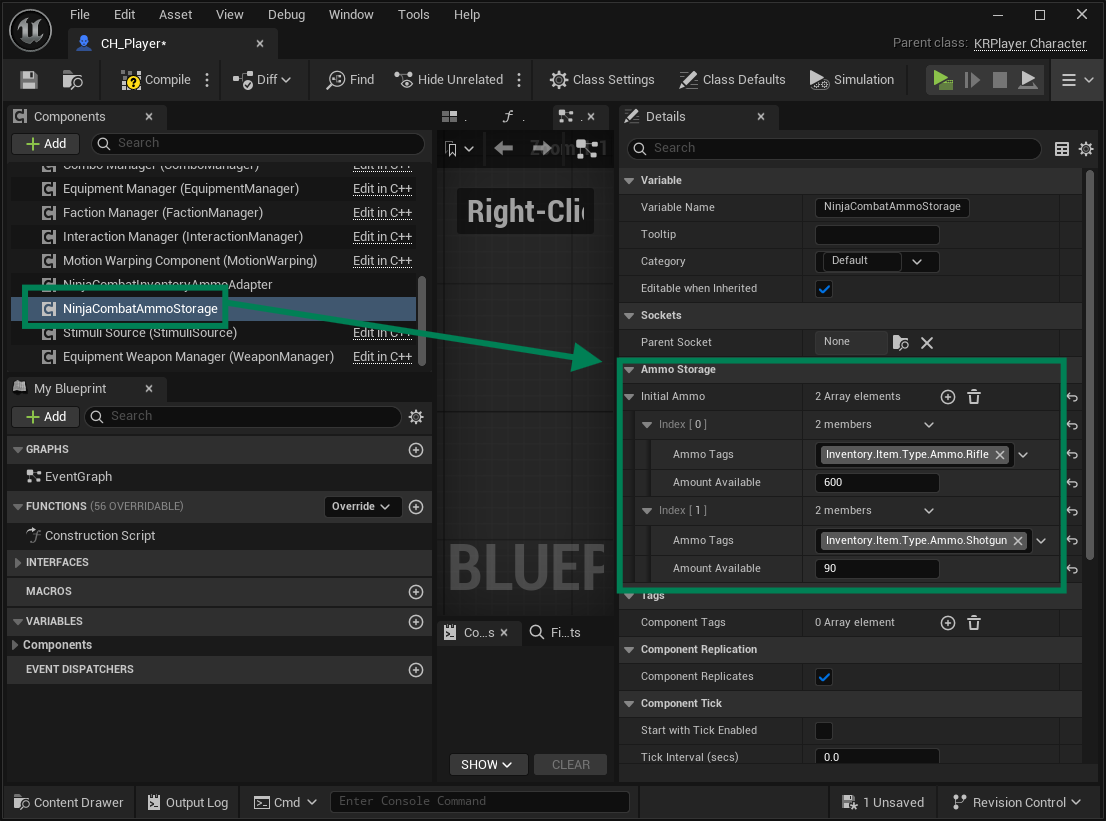Image resolution: width=1106 pixels, height=821 pixels.
Task: Click the Play simulation green arrow
Action: tap(942, 80)
